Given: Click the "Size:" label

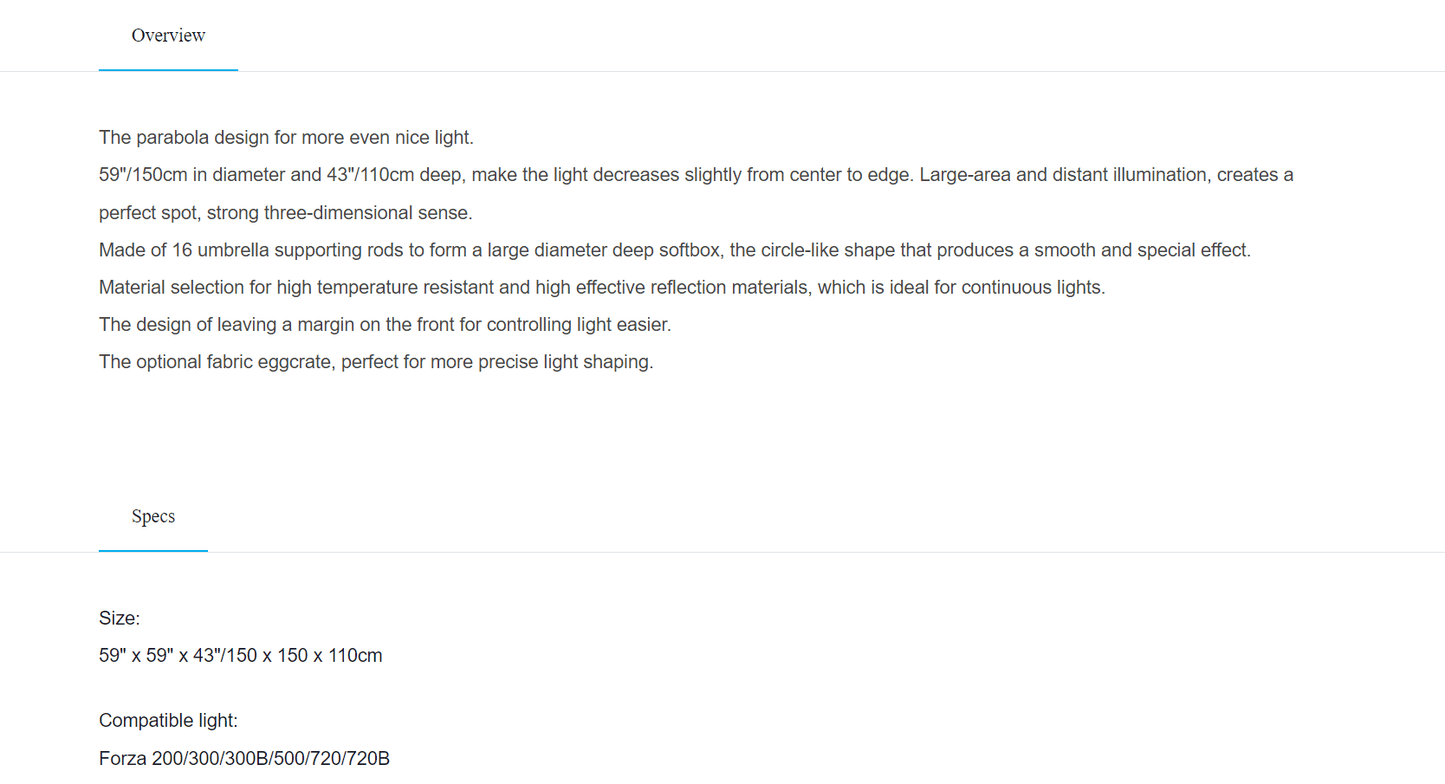Looking at the screenshot, I should coord(119,619).
